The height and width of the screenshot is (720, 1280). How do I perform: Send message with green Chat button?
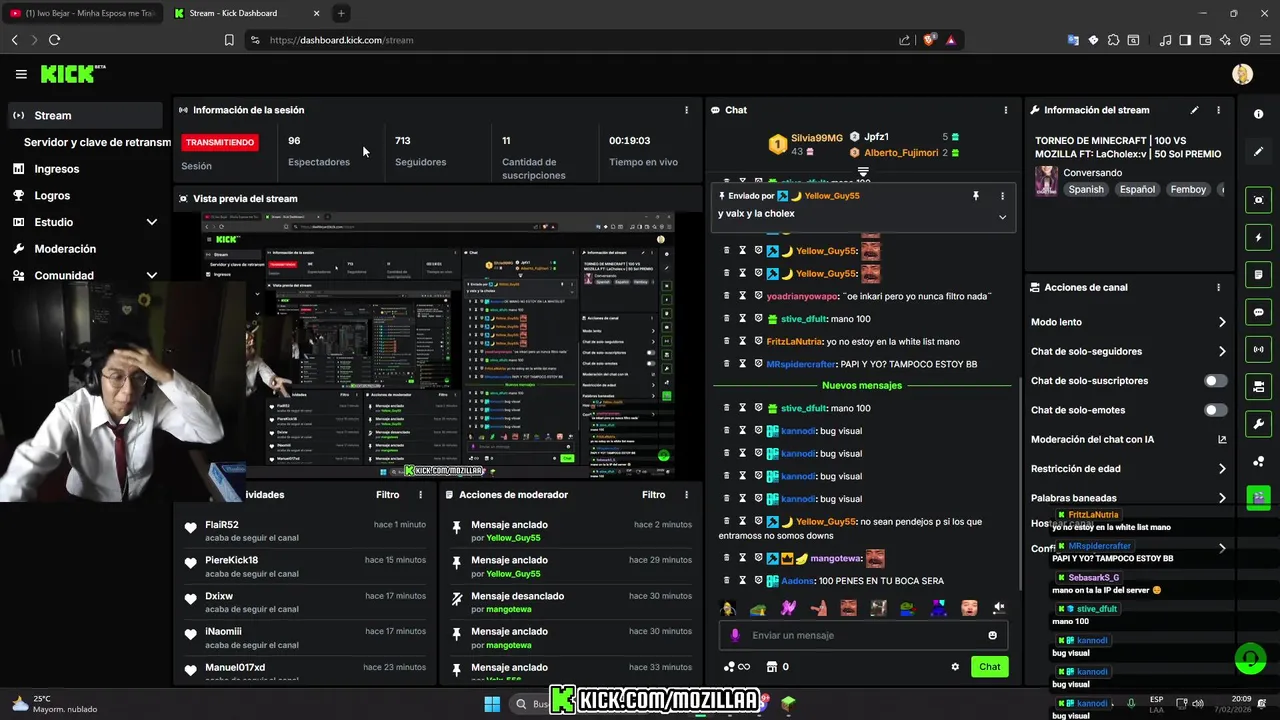point(989,667)
